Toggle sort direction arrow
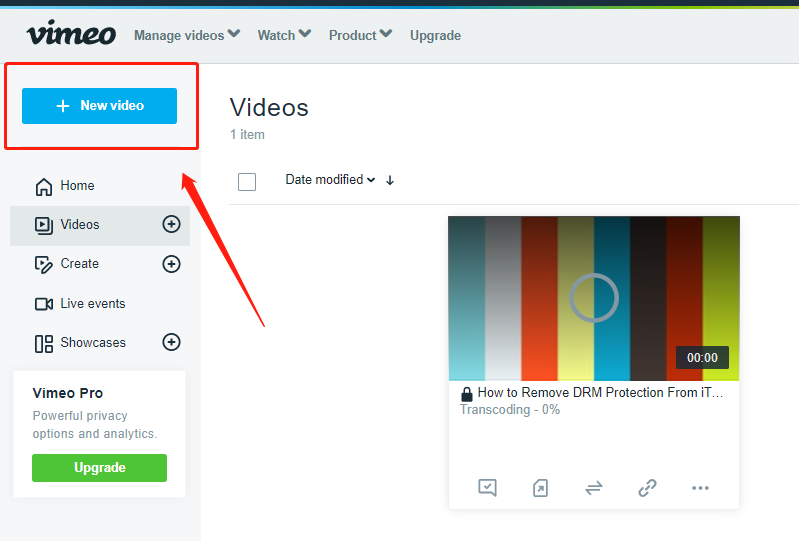 (x=390, y=180)
